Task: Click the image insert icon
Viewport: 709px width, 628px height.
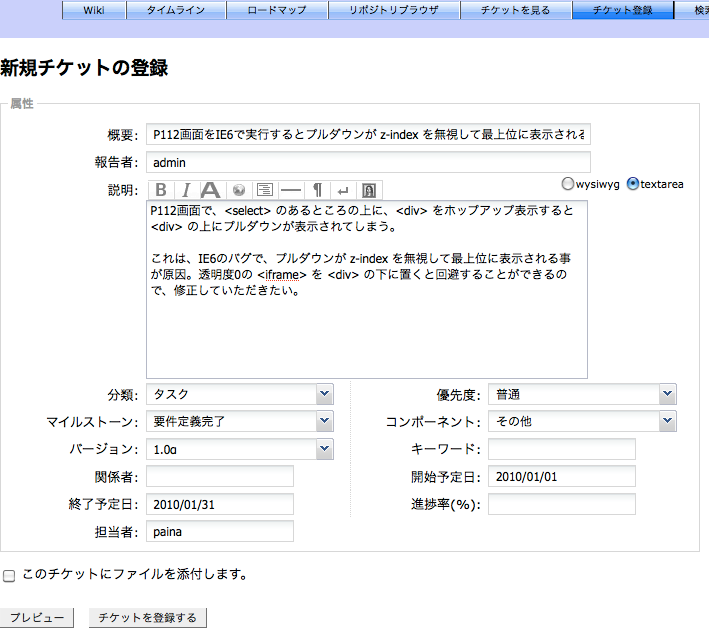Action: coord(369,190)
